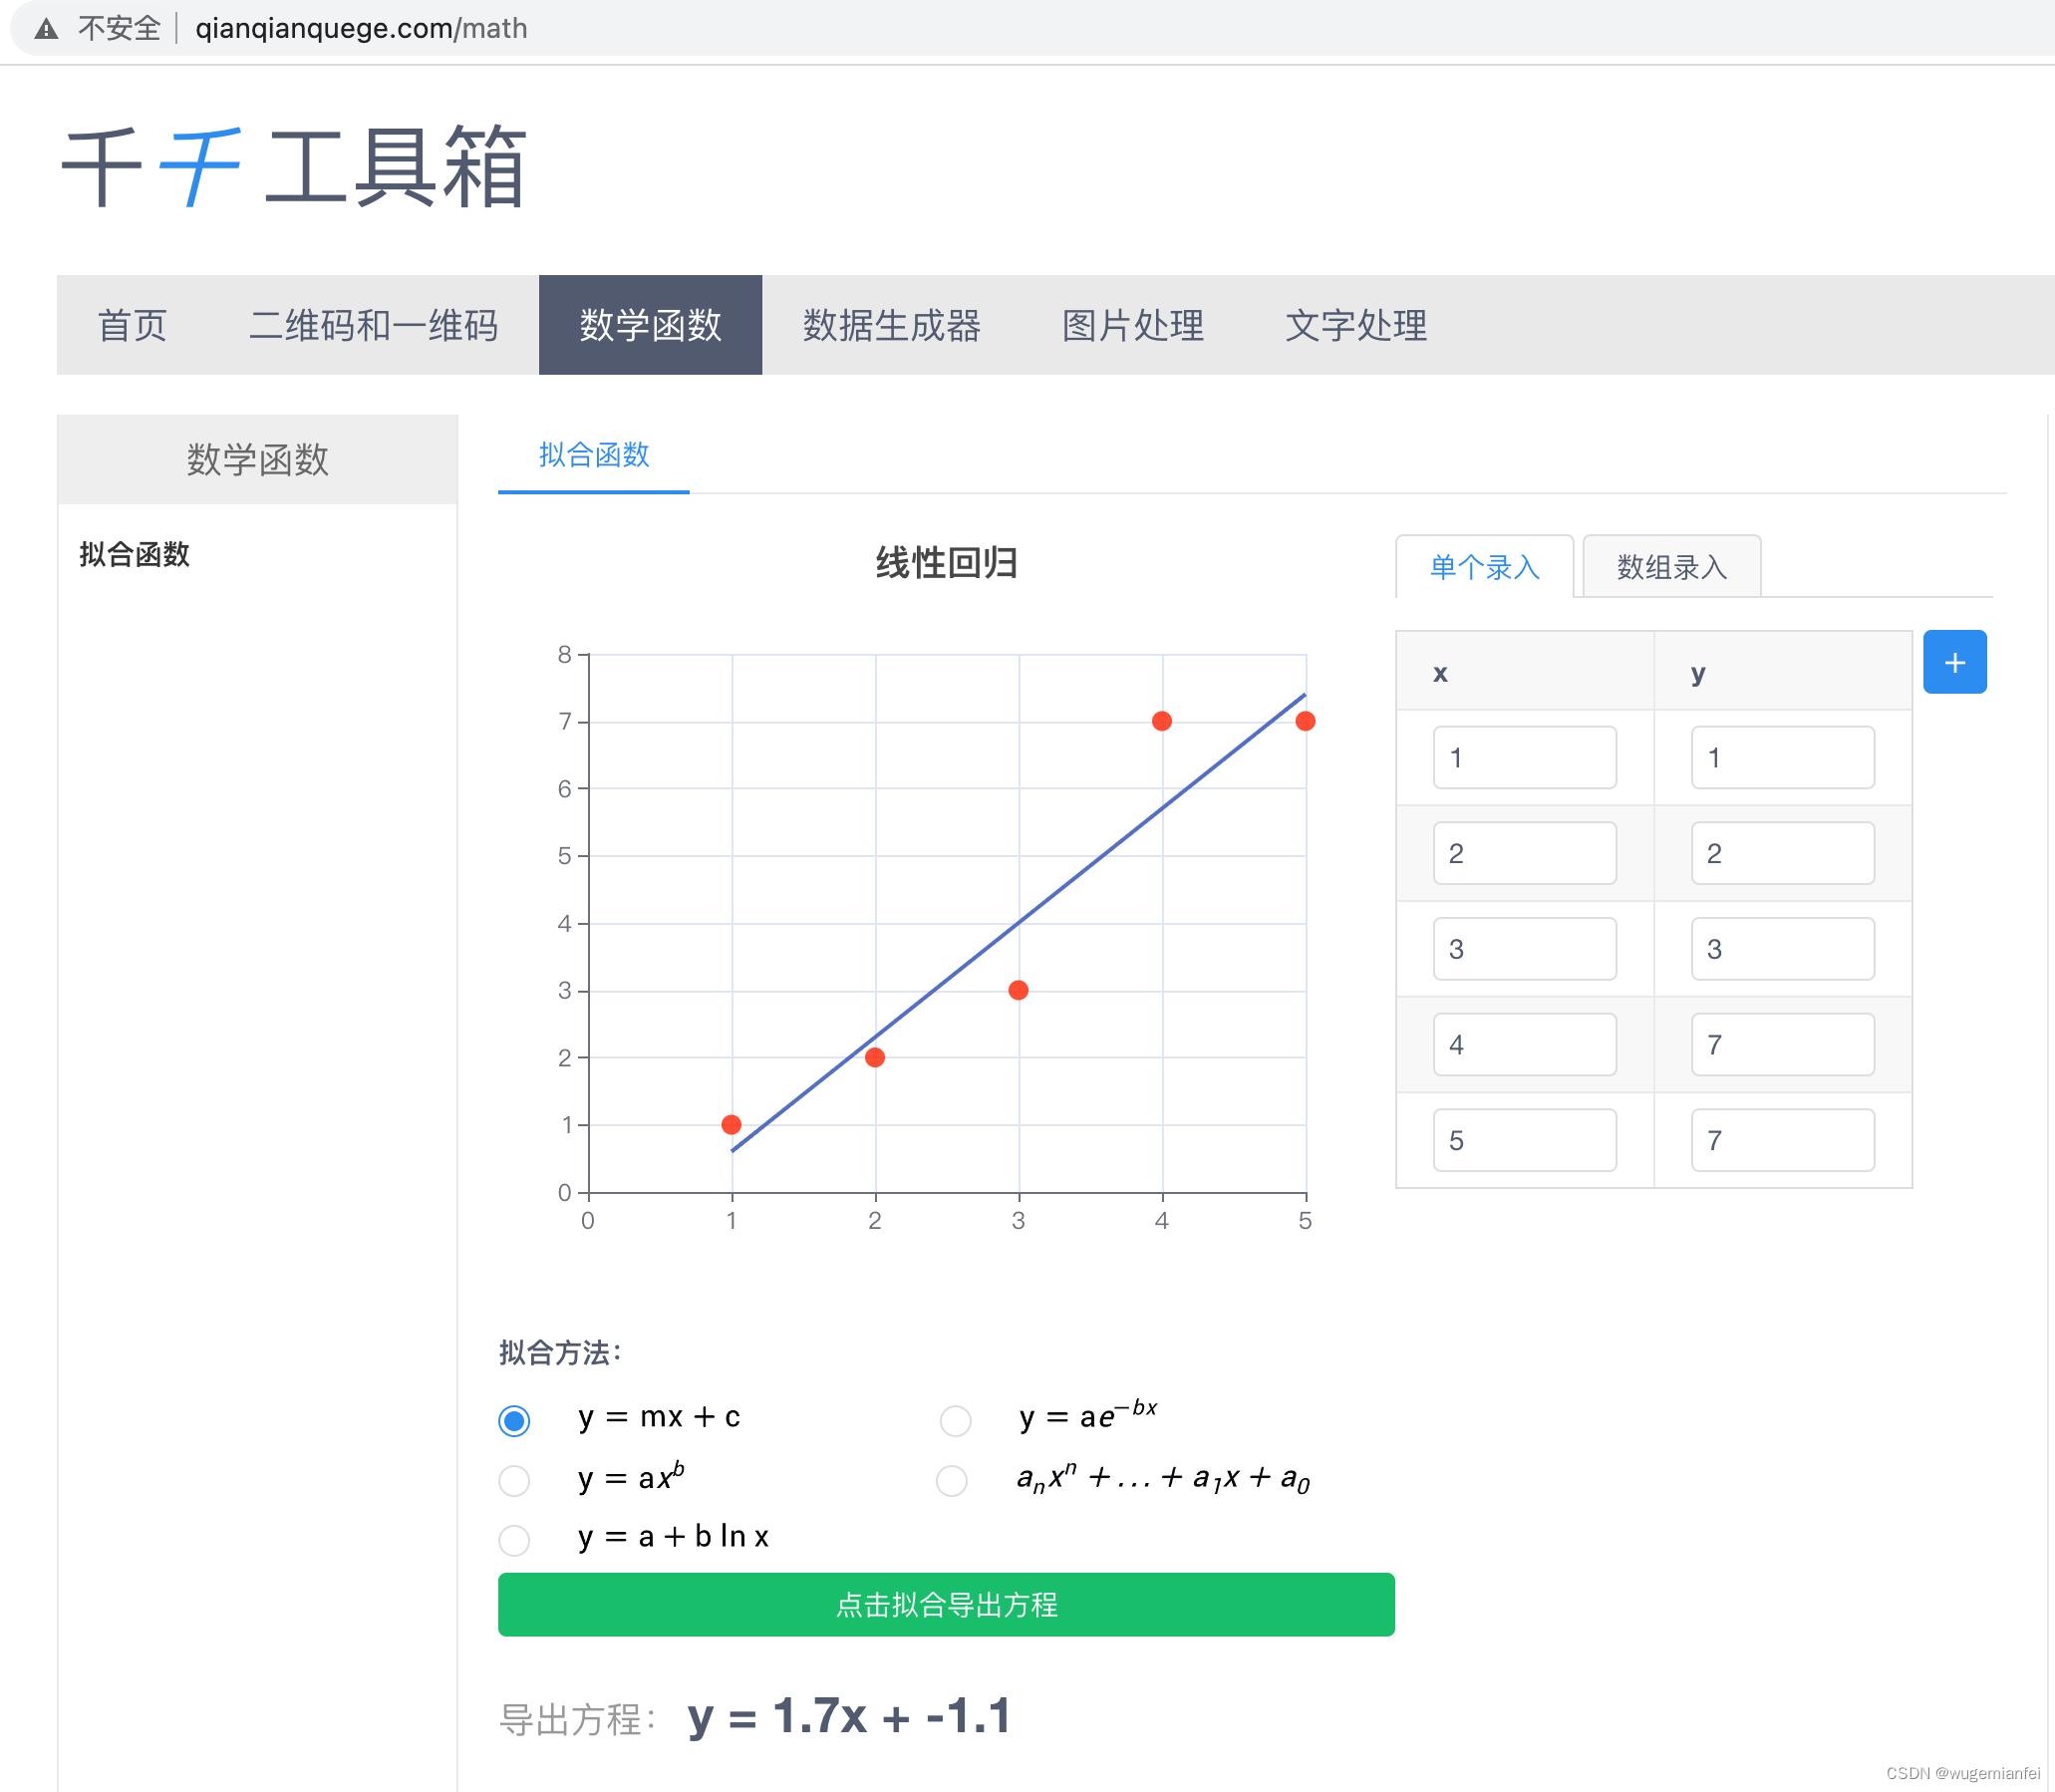Select the y = ax^b fitting method
This screenshot has height=1792, width=2055.
tap(514, 1479)
